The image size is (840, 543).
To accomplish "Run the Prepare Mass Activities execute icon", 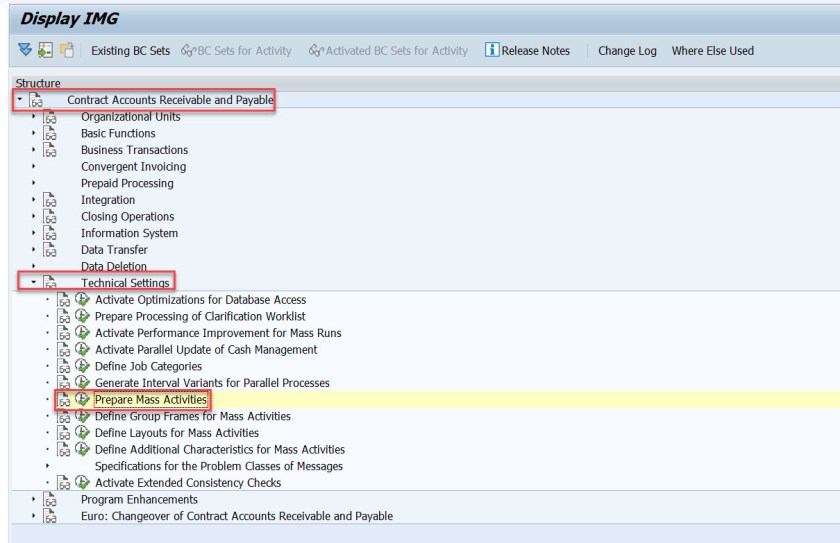I will pyautogui.click(x=83, y=400).
